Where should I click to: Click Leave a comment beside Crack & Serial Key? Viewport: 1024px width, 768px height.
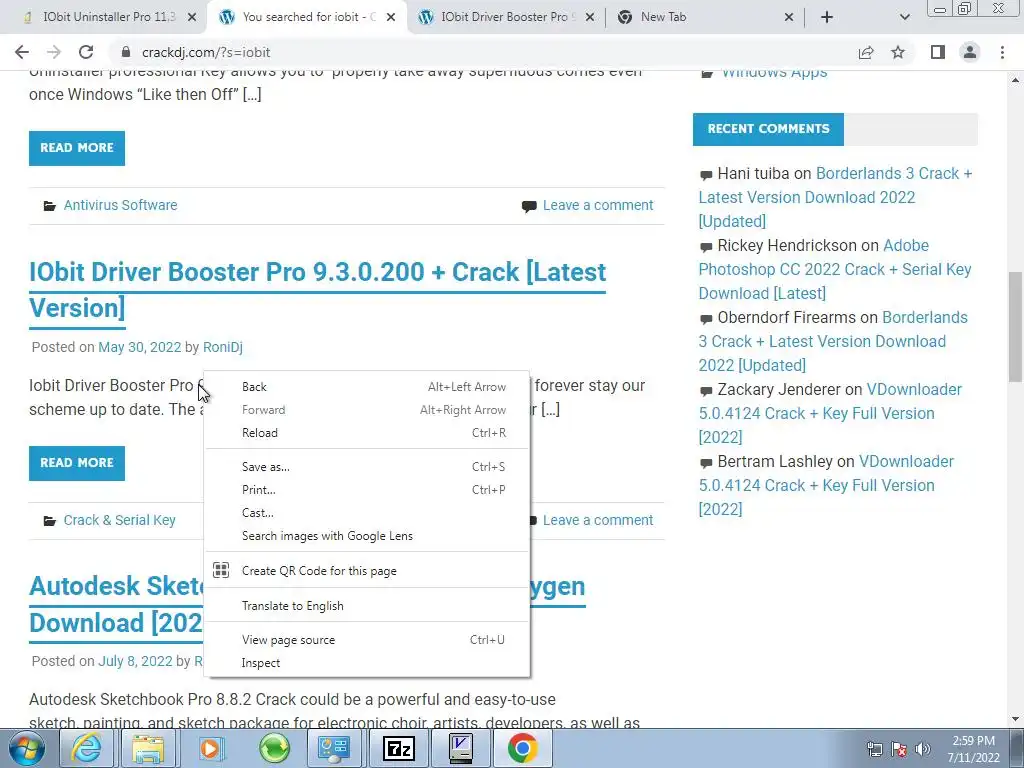pos(598,520)
